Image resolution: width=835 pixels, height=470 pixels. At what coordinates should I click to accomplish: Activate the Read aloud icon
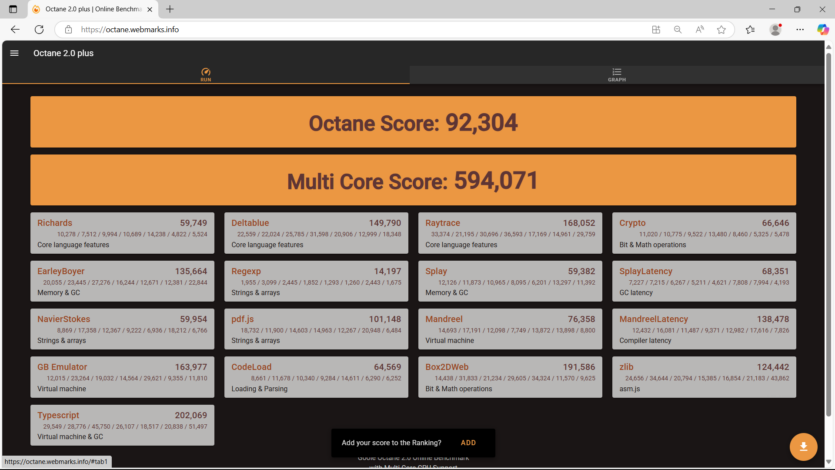699,30
